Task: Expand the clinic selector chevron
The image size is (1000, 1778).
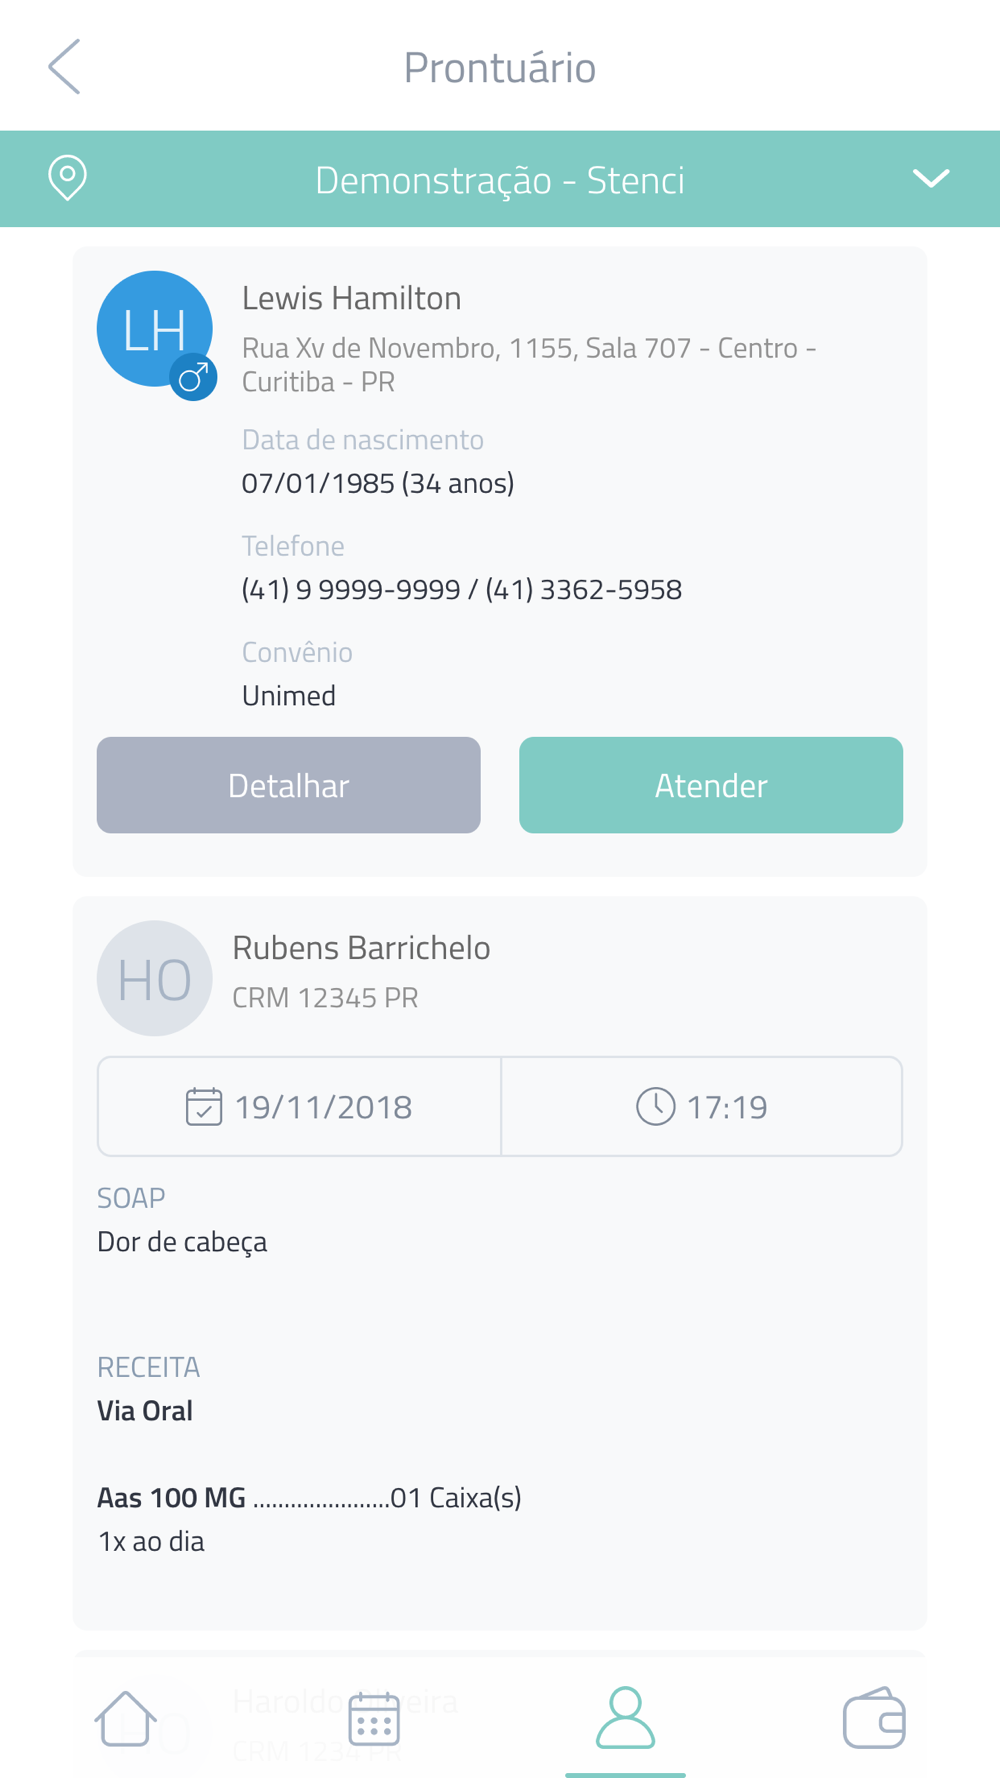Action: coord(930,179)
